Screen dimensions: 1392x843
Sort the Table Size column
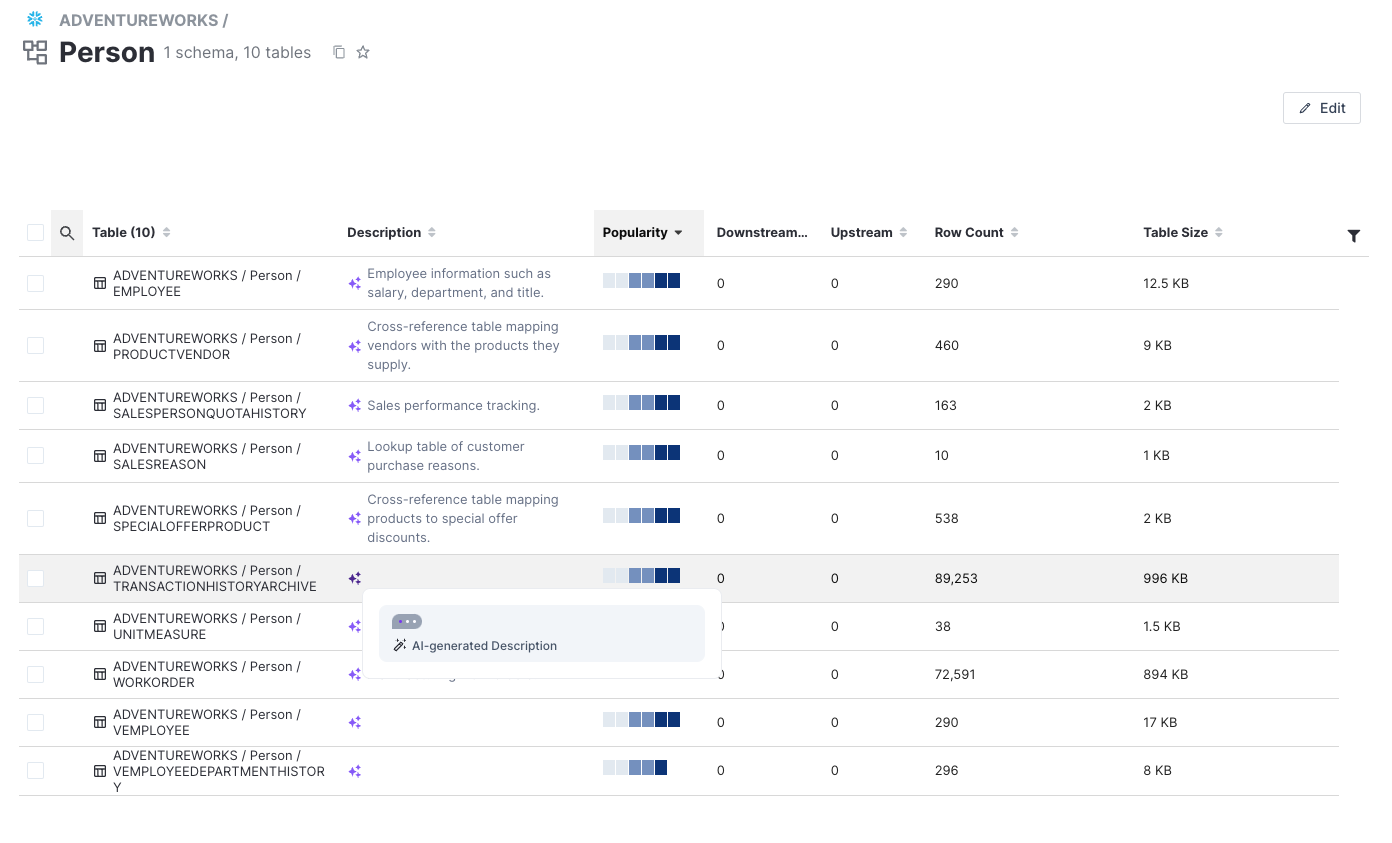pyautogui.click(x=1219, y=233)
